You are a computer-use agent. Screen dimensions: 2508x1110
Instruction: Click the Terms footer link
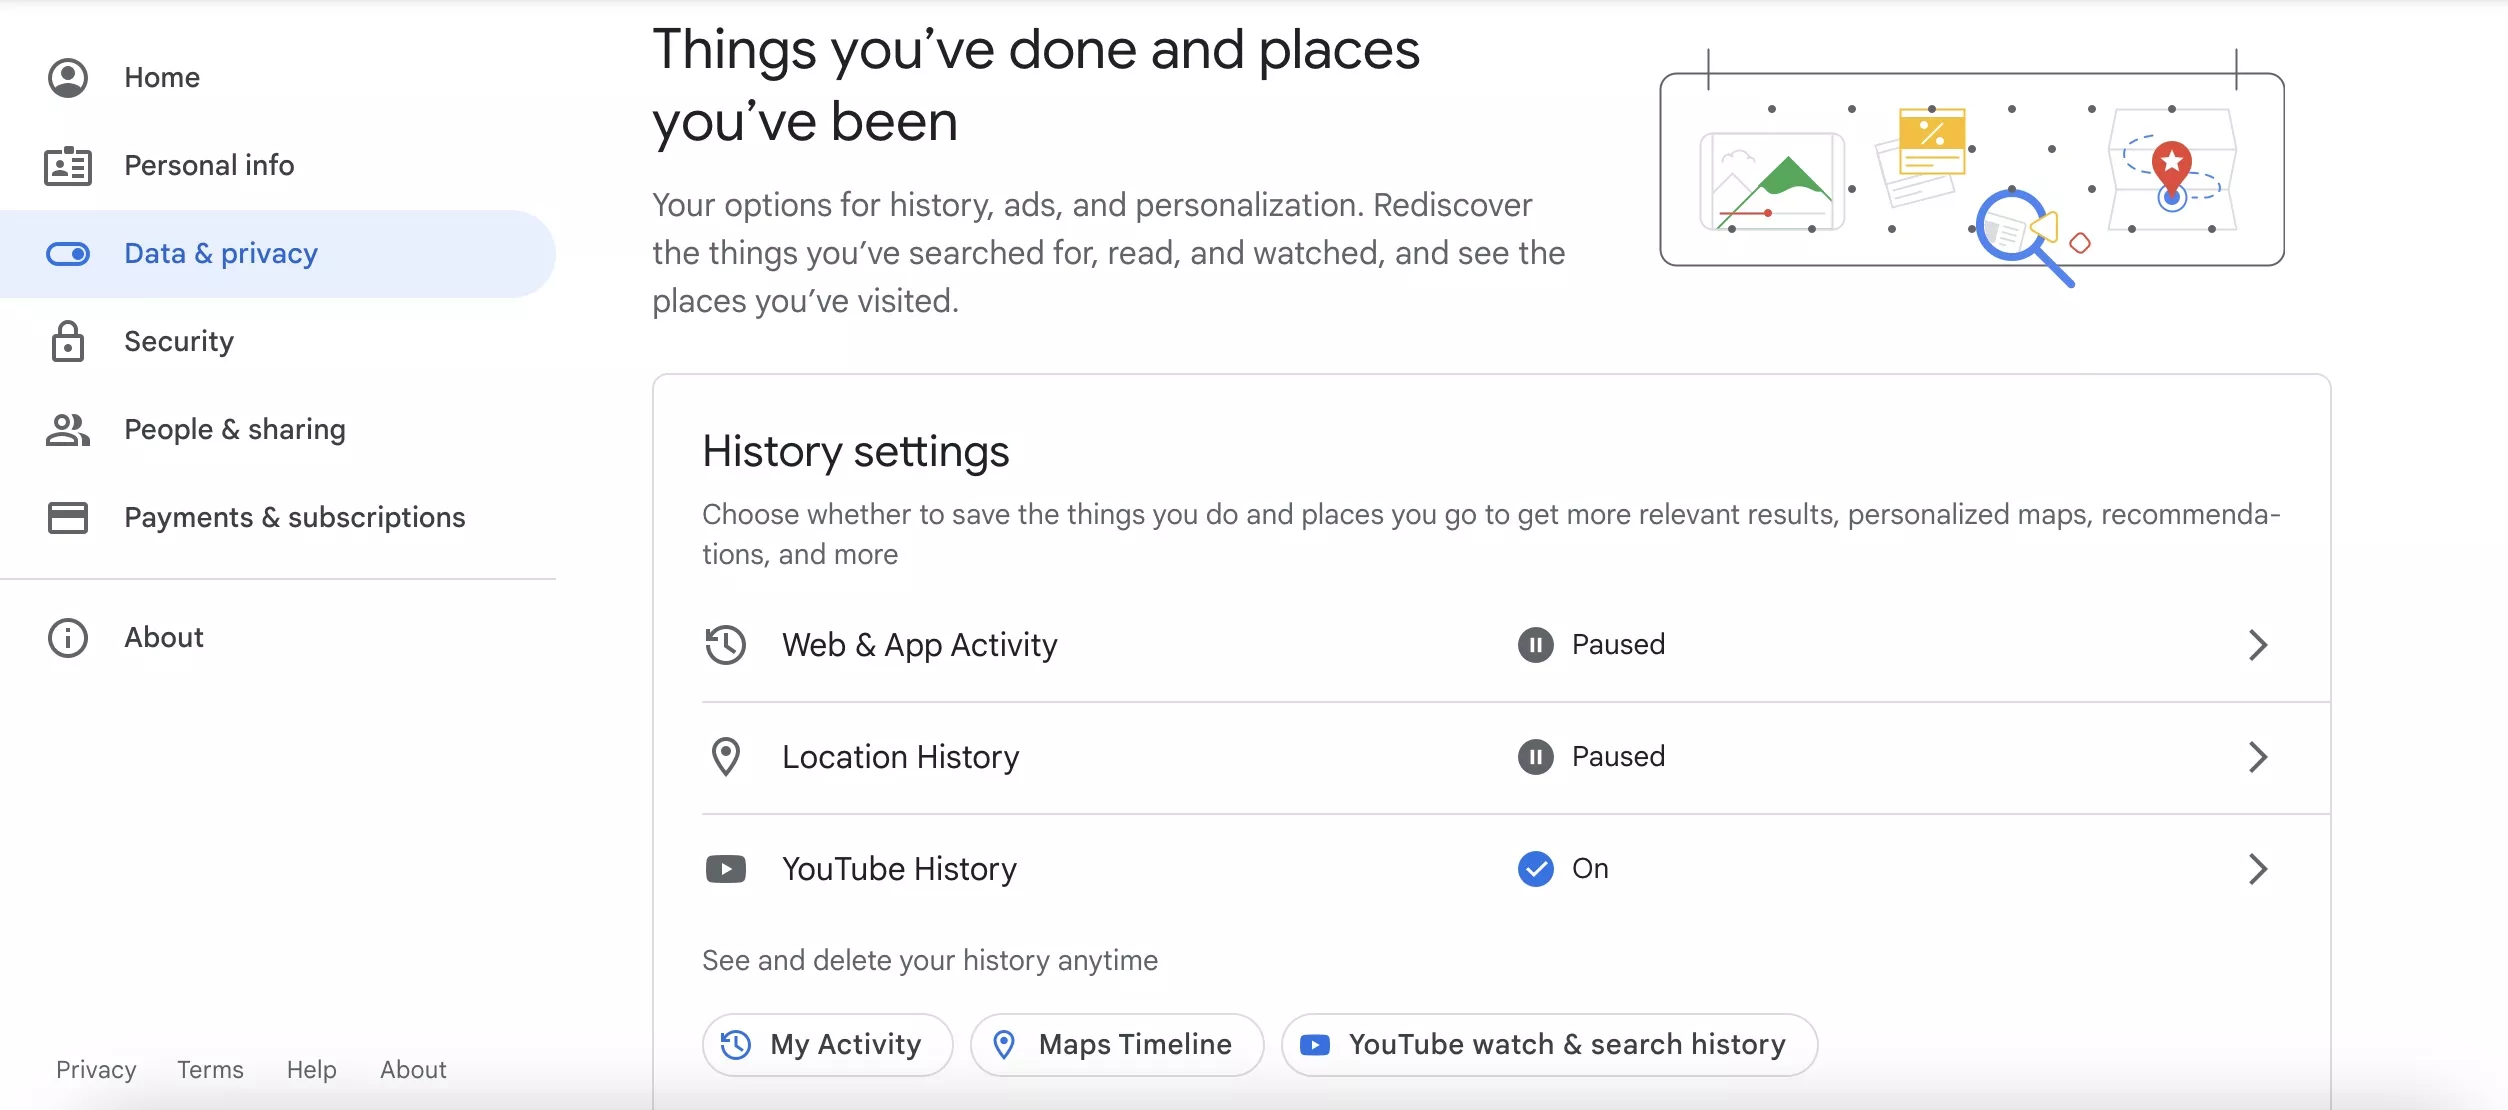[210, 1070]
